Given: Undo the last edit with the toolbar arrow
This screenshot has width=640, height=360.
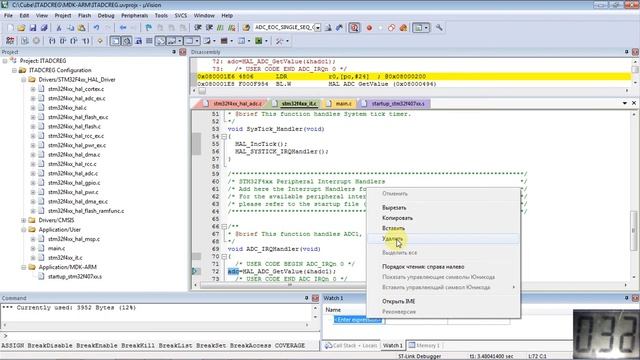Looking at the screenshot, I should click(x=96, y=28).
